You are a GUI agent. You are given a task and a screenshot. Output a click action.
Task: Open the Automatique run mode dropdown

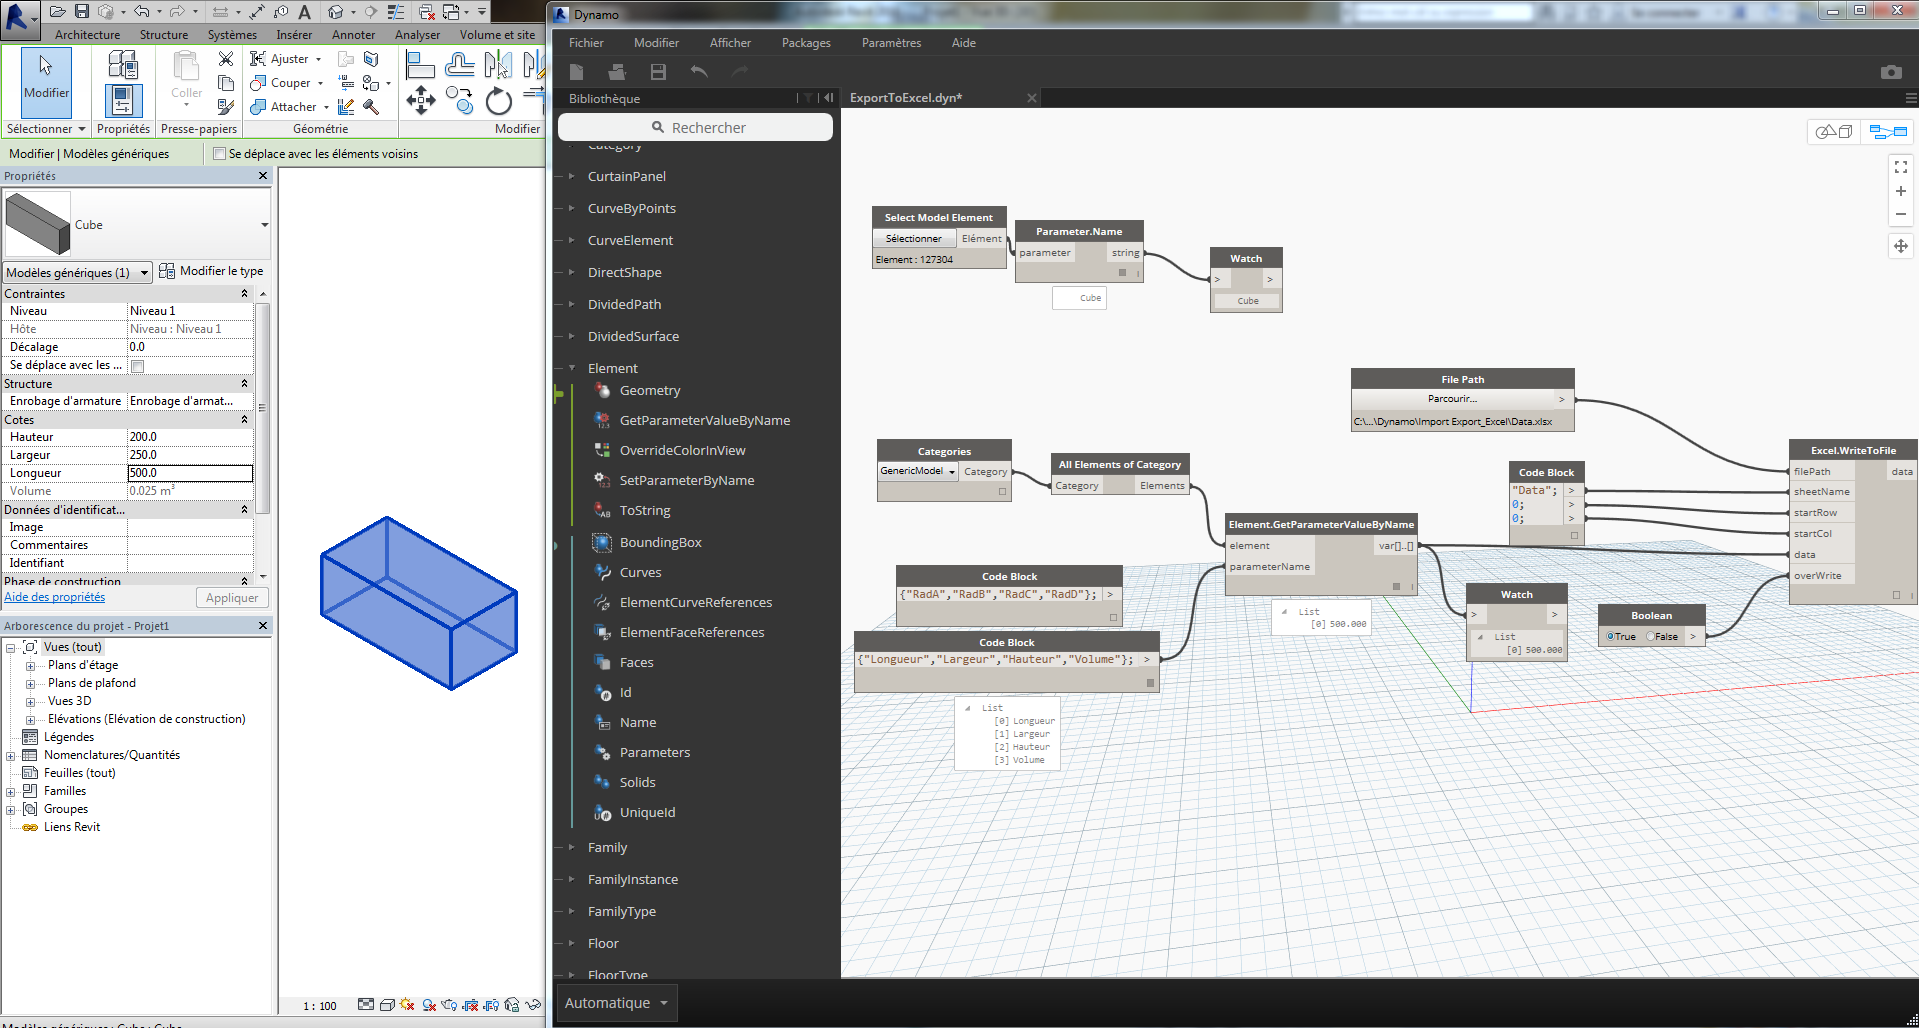[616, 1003]
